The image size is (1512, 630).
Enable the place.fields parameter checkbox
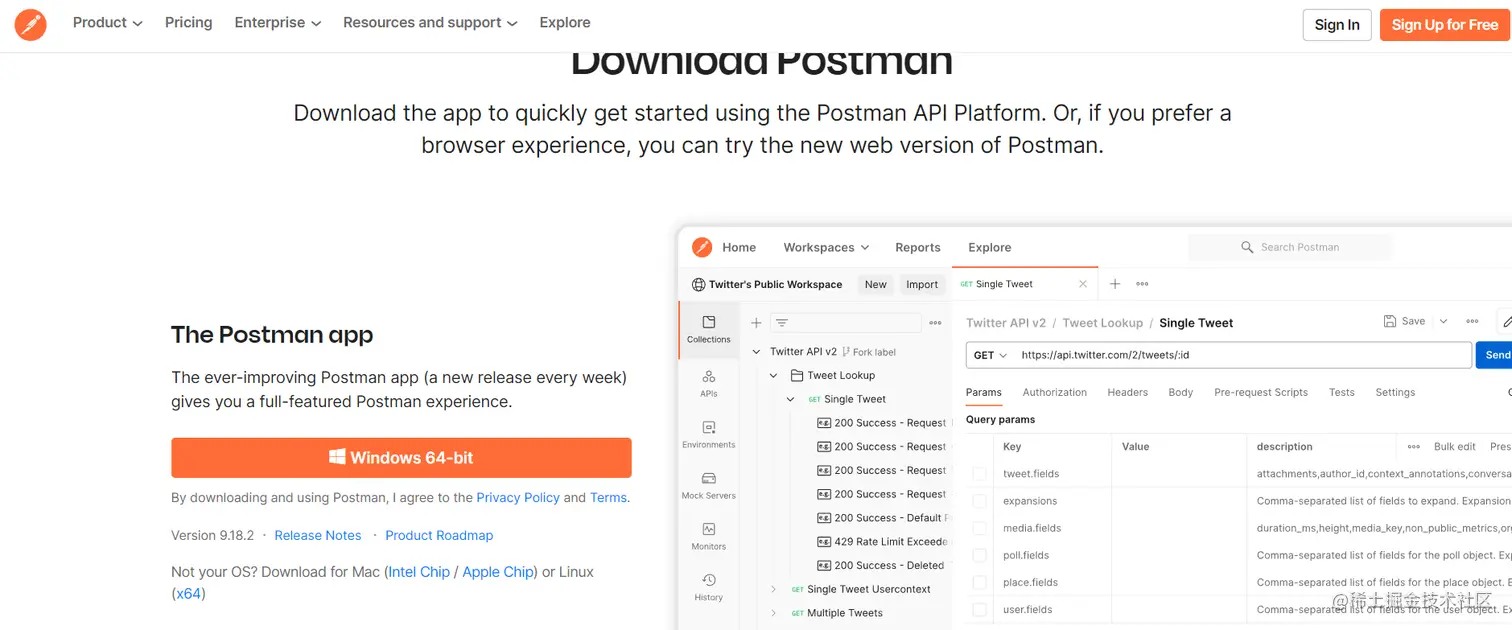point(980,582)
